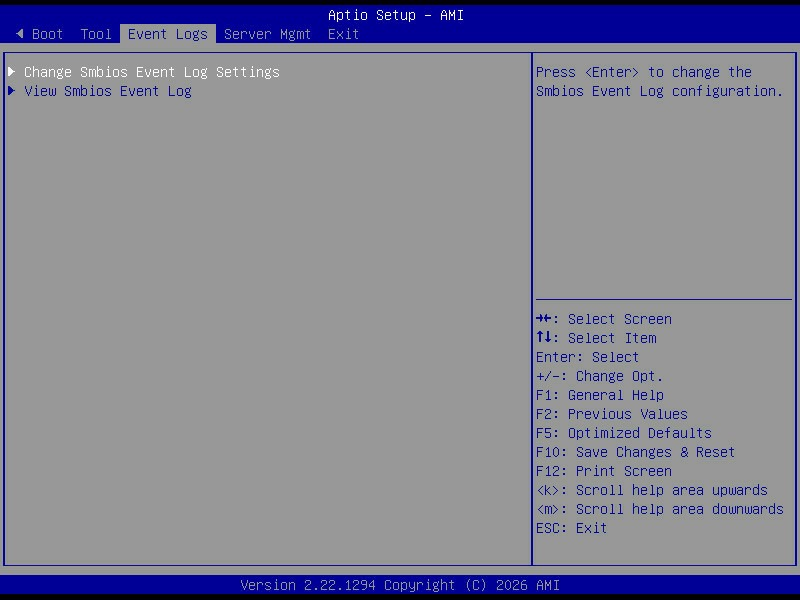Click the F2: Previous Values hint

[612, 414]
